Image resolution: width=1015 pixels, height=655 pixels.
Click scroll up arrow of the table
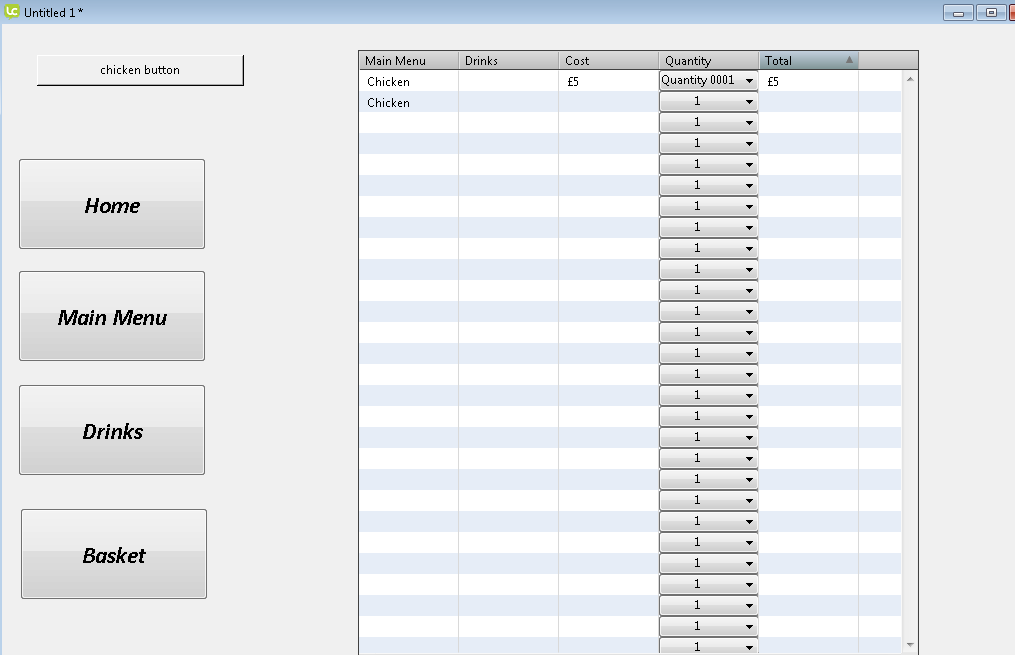[909, 78]
